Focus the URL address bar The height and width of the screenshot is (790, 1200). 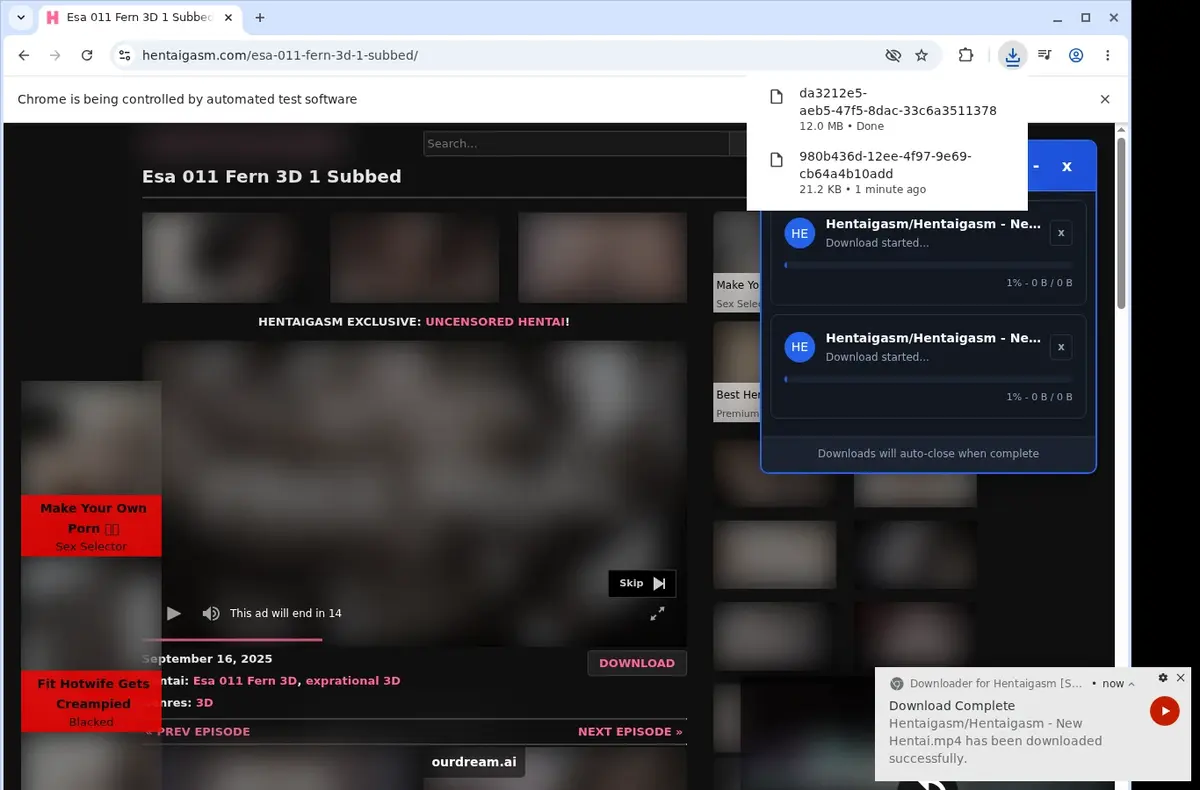click(505, 55)
